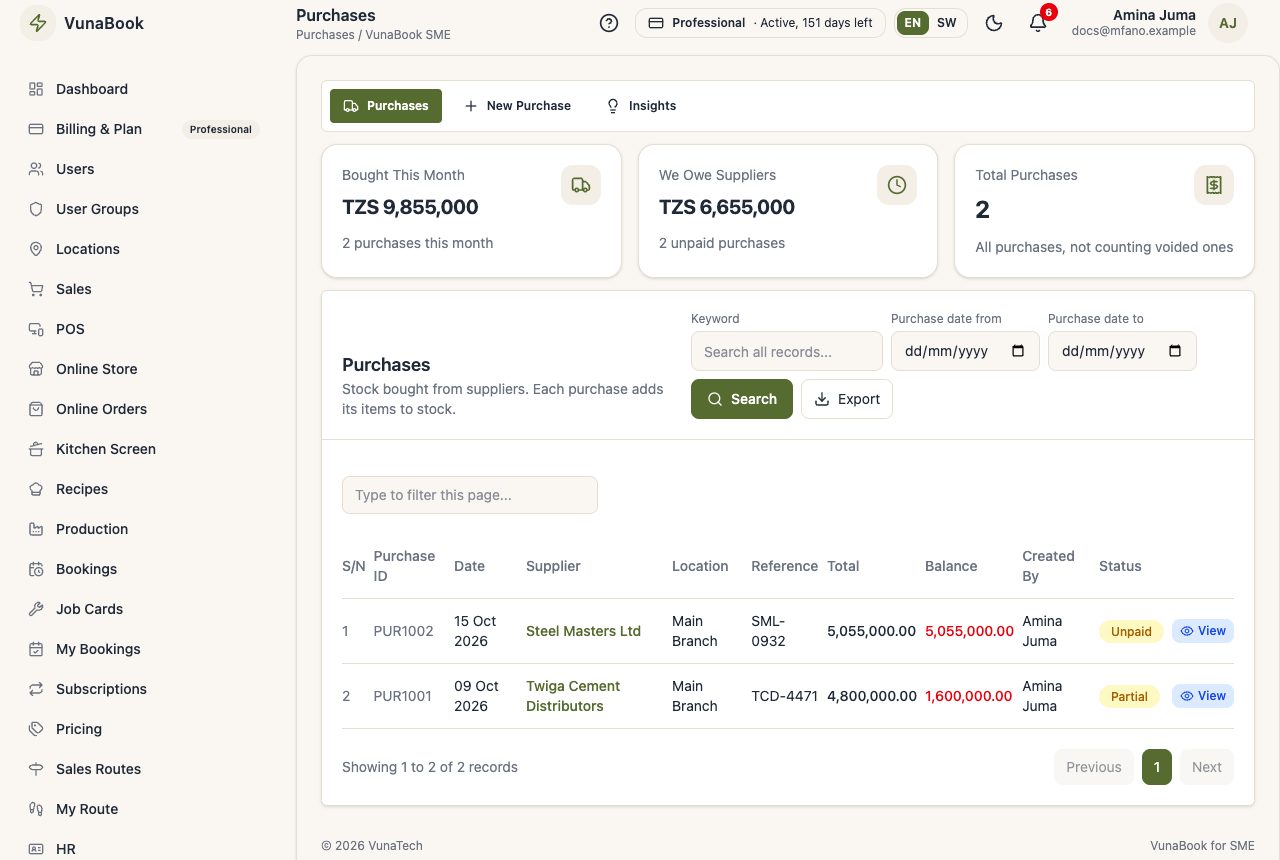The image size is (1280, 860).
Task: Focus the Keyword search field
Action: coord(787,351)
